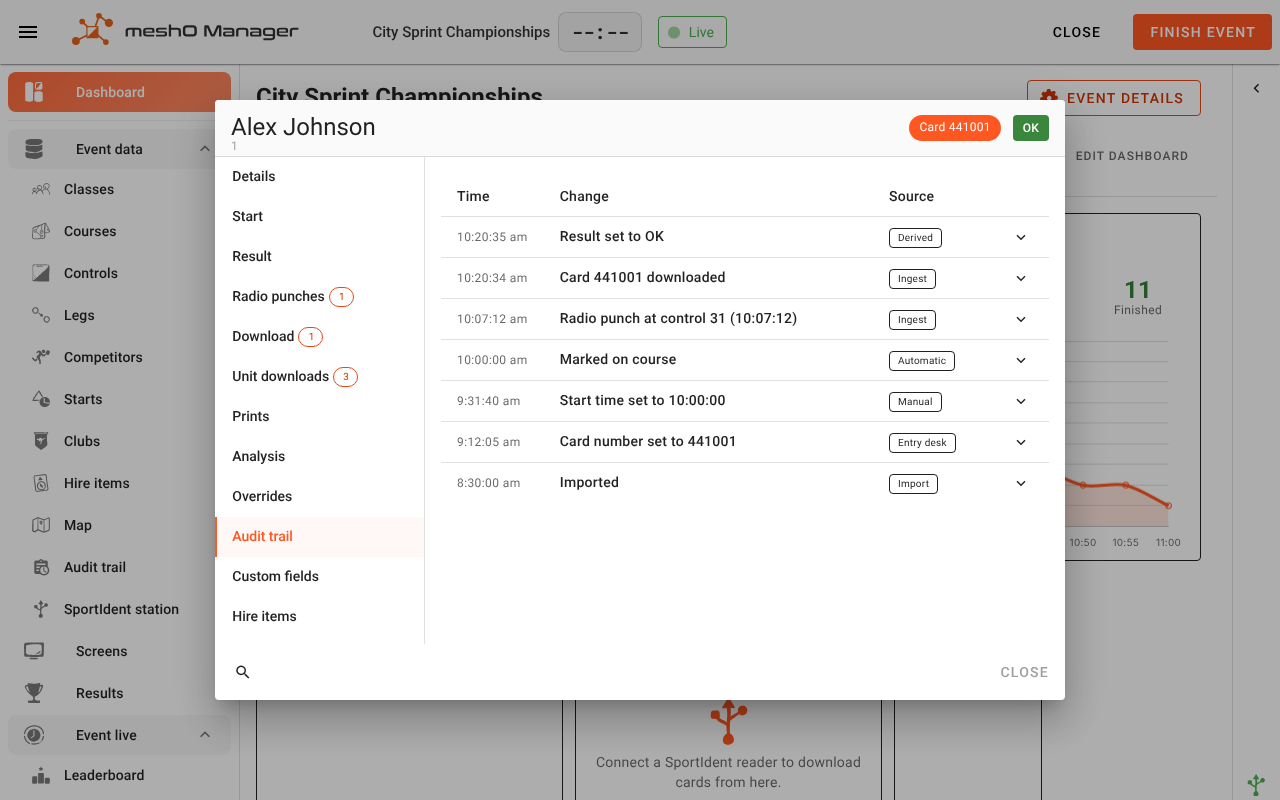Expand the 'Marked on course' row

pyautogui.click(x=1021, y=360)
